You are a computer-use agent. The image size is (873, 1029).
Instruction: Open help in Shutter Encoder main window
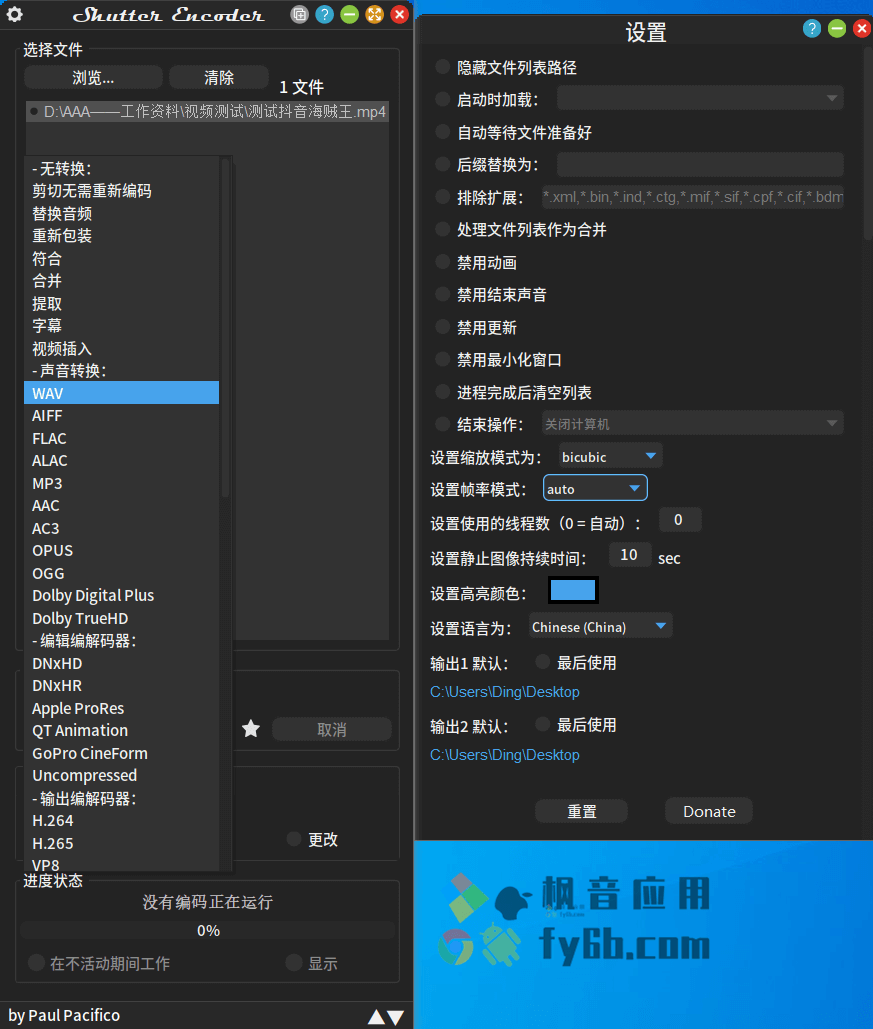324,14
